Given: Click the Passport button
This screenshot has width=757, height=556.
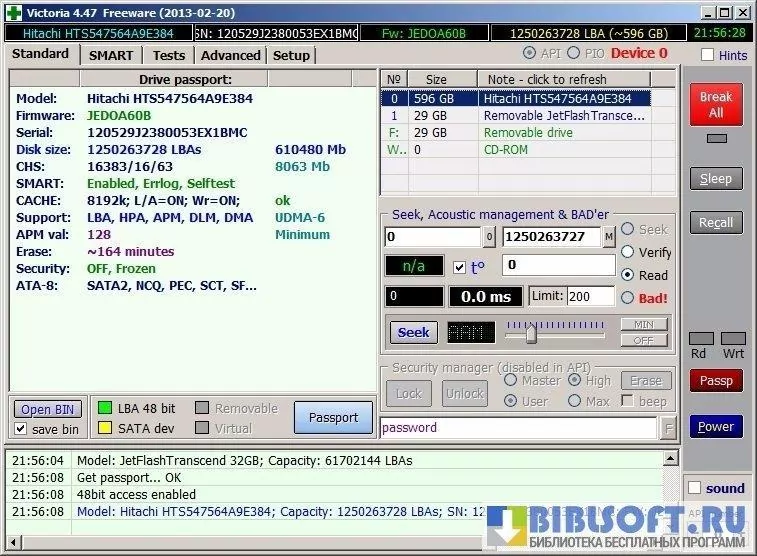Looking at the screenshot, I should pos(333,418).
